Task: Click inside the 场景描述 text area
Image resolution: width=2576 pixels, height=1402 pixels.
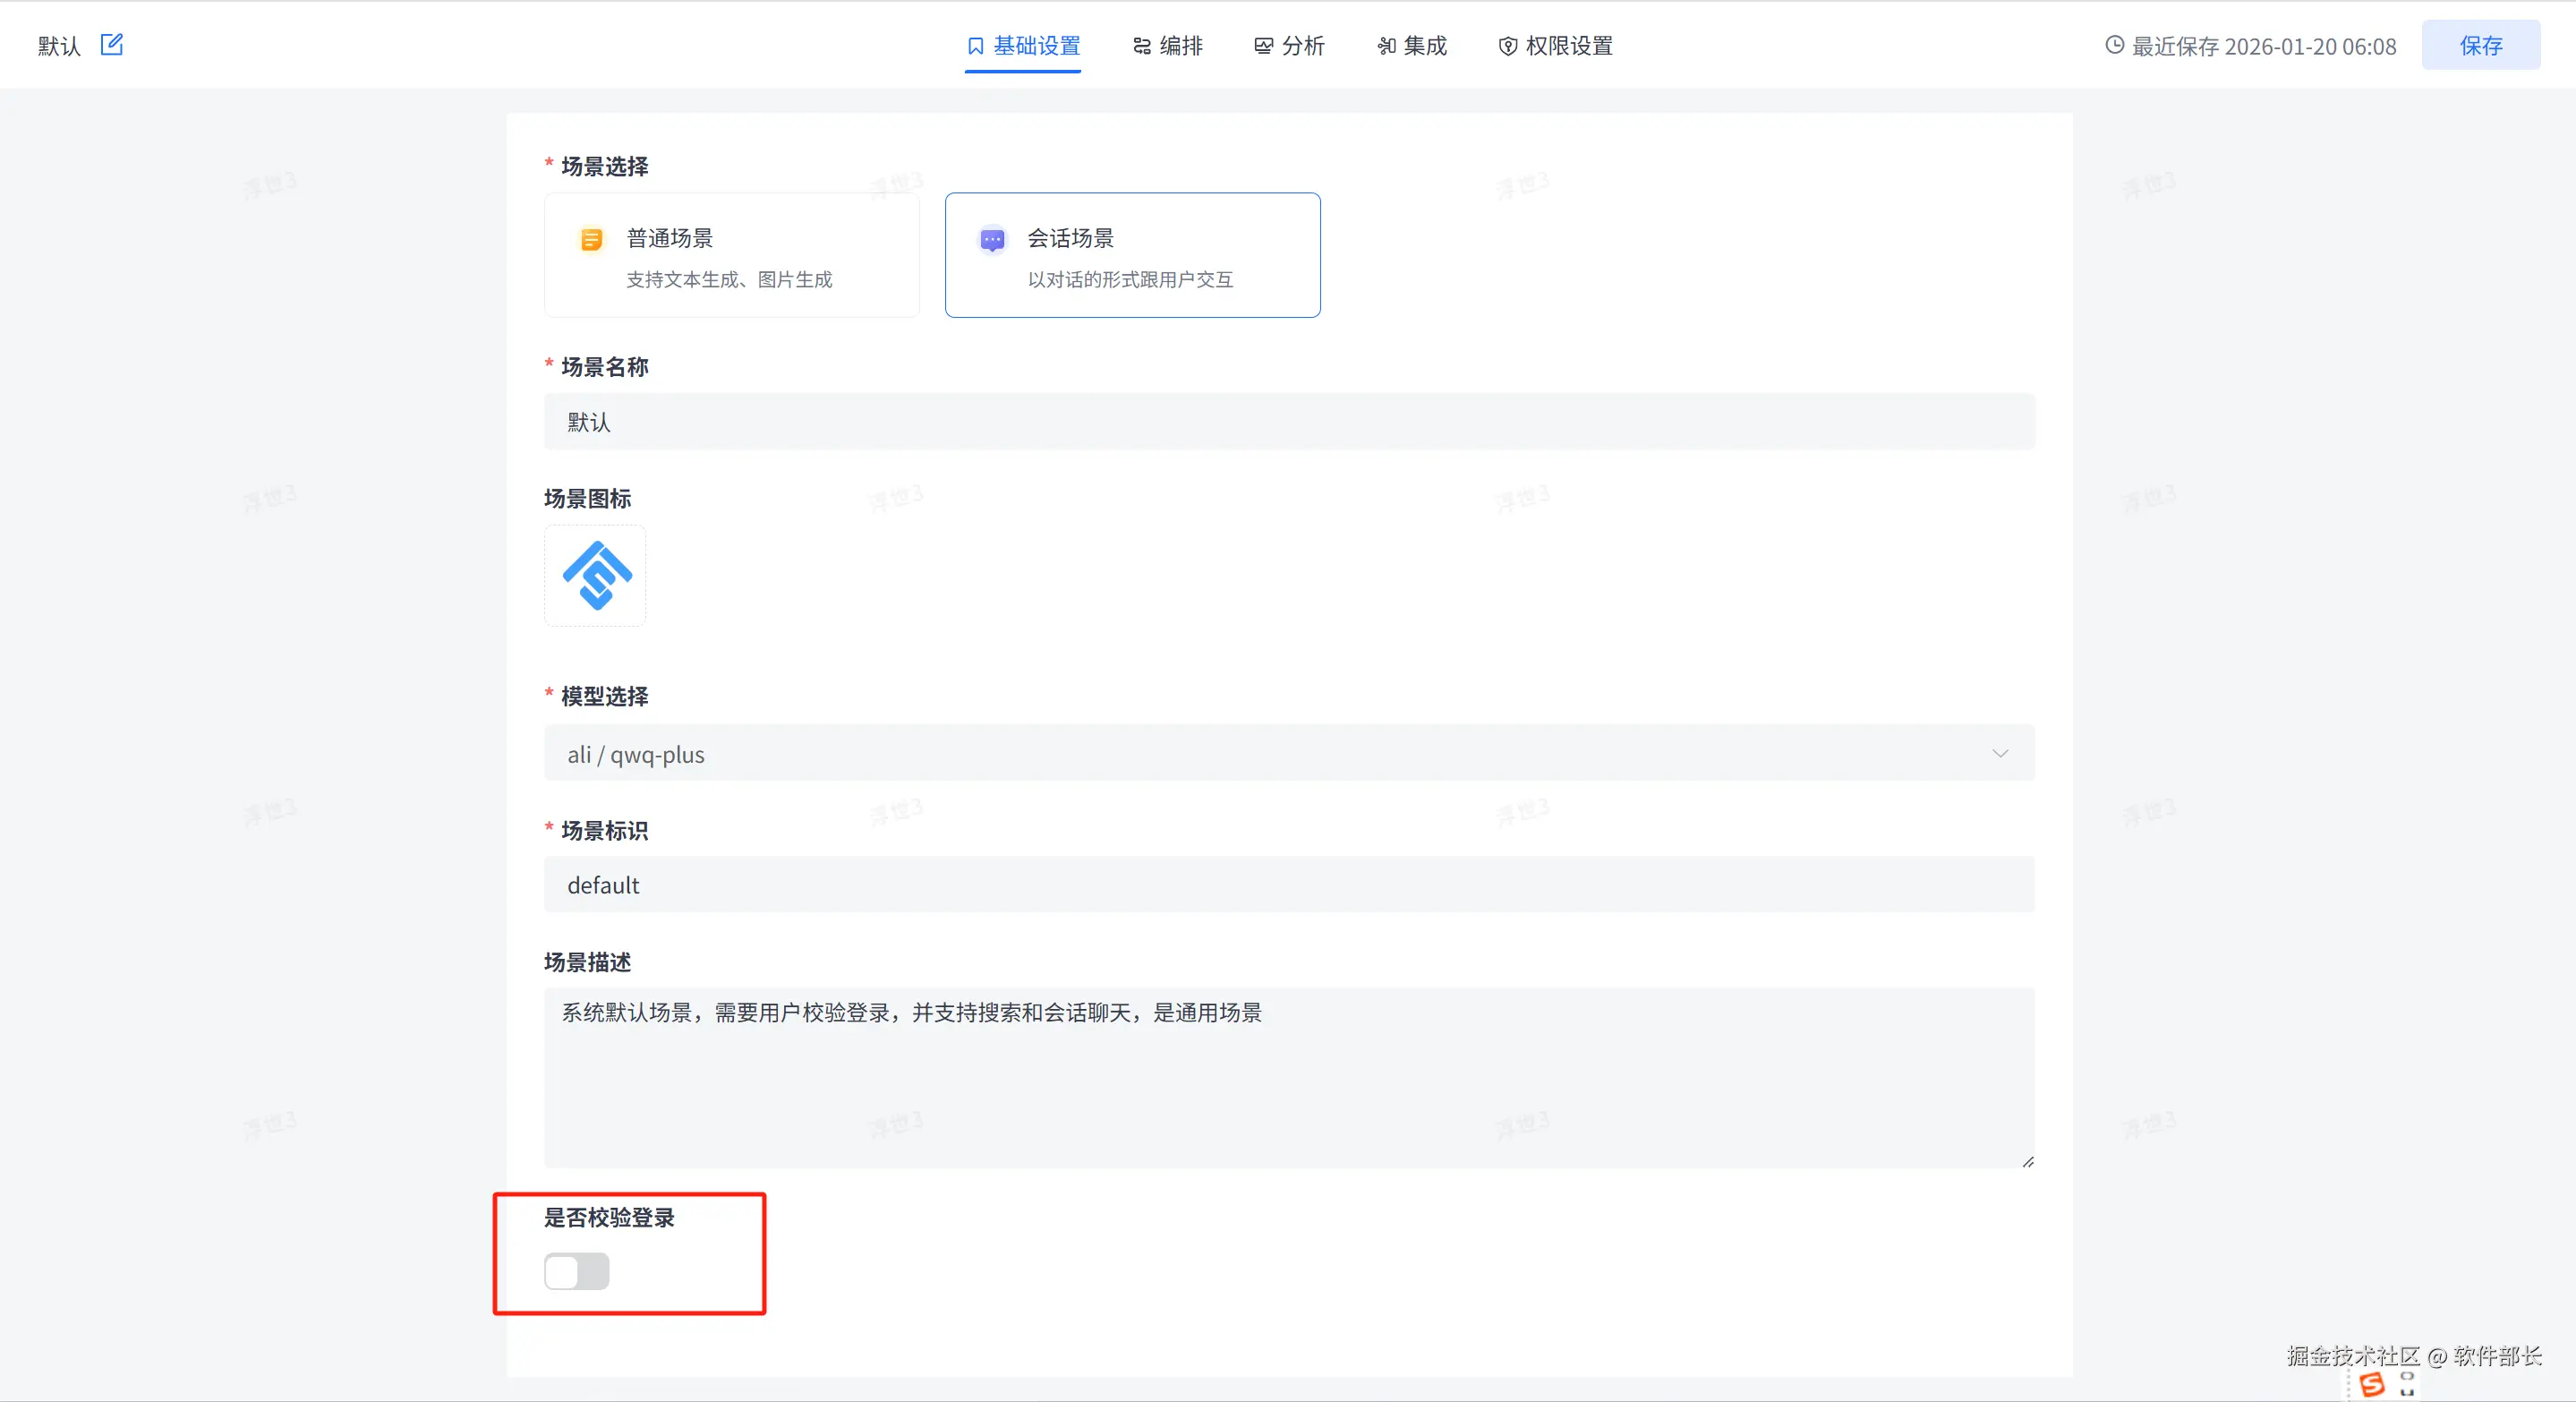Action: tap(1288, 1080)
